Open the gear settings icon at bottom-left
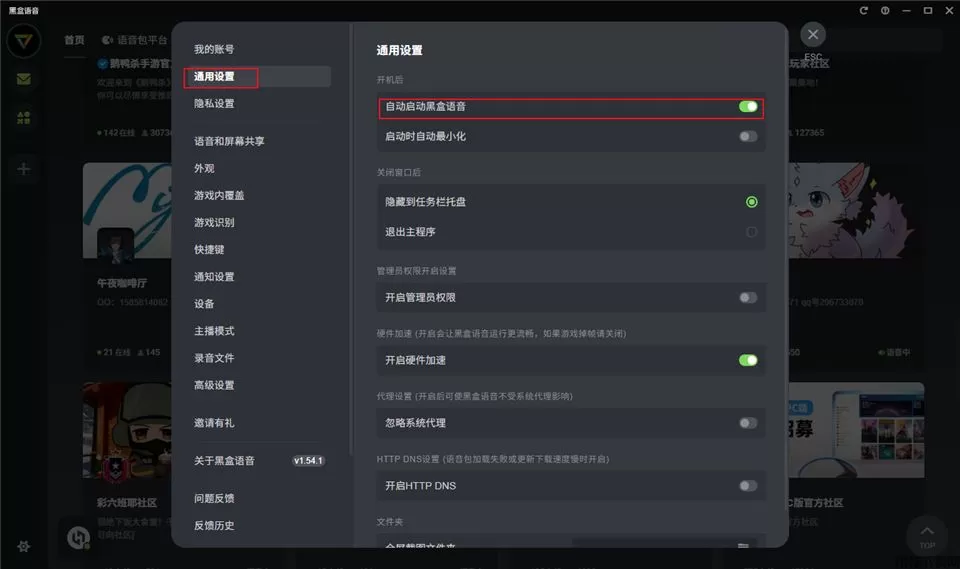 point(24,546)
